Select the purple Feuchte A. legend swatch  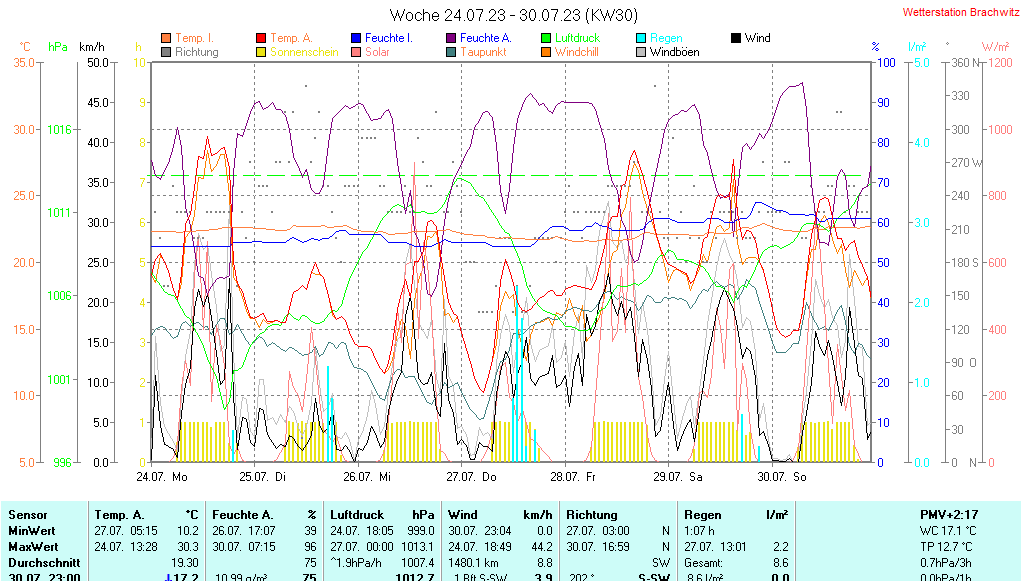pyautogui.click(x=451, y=38)
